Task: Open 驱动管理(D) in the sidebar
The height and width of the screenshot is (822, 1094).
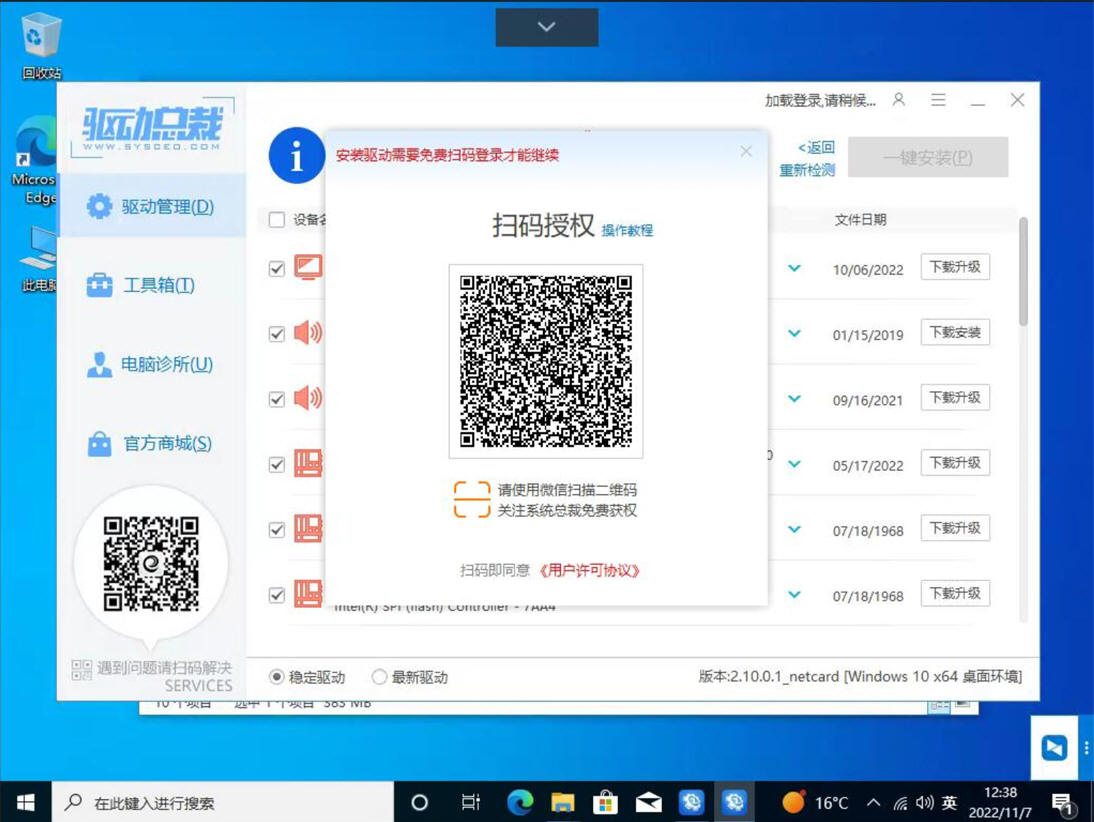Action: 152,207
